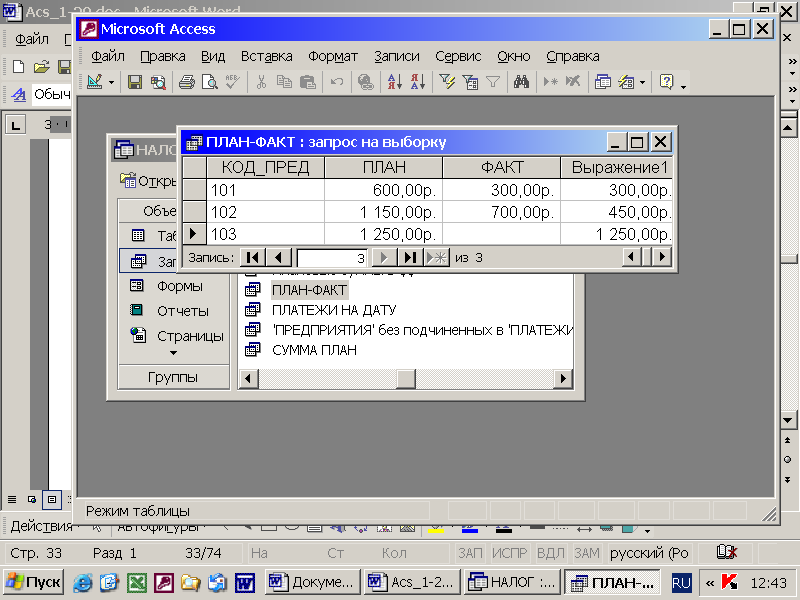
Task: Select the КОД_ПРЕД column header
Action: coord(265,167)
